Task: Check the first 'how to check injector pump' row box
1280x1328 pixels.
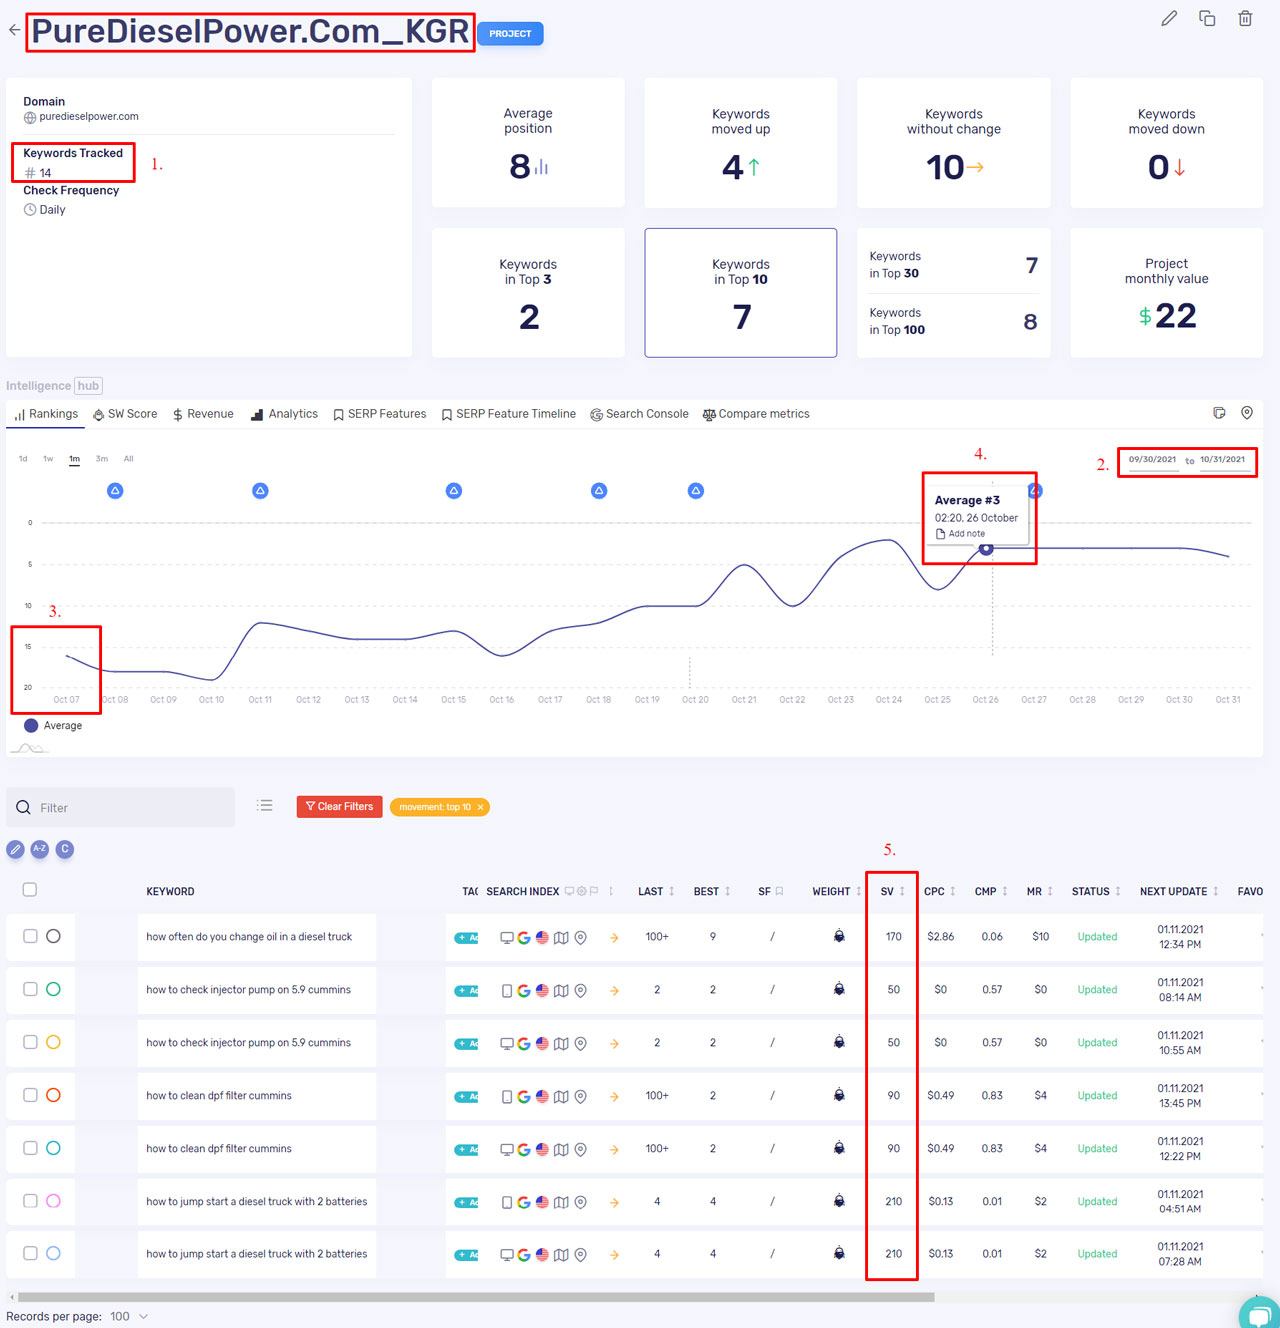Action: click(30, 989)
